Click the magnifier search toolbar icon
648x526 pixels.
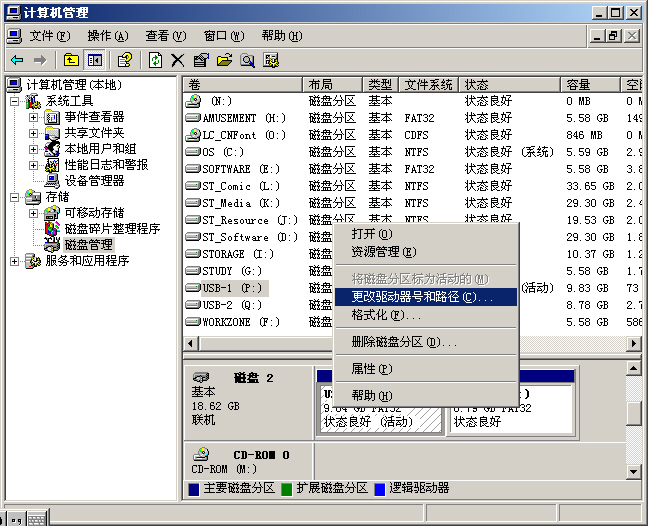248,60
